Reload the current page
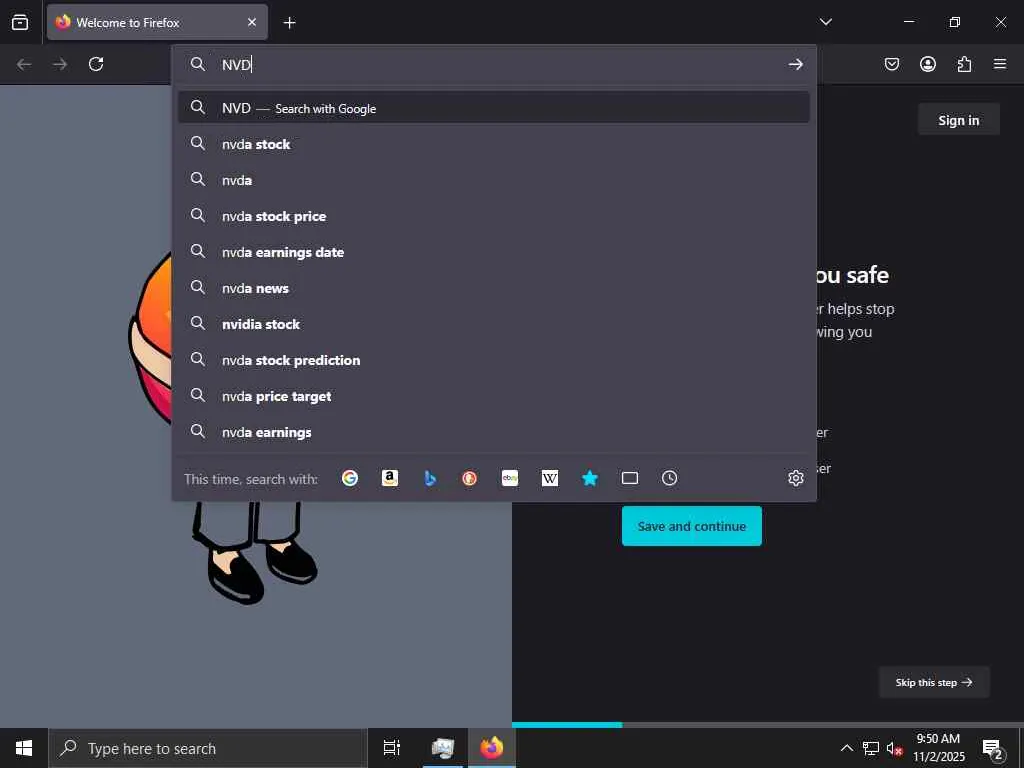1024x768 pixels. pos(96,64)
